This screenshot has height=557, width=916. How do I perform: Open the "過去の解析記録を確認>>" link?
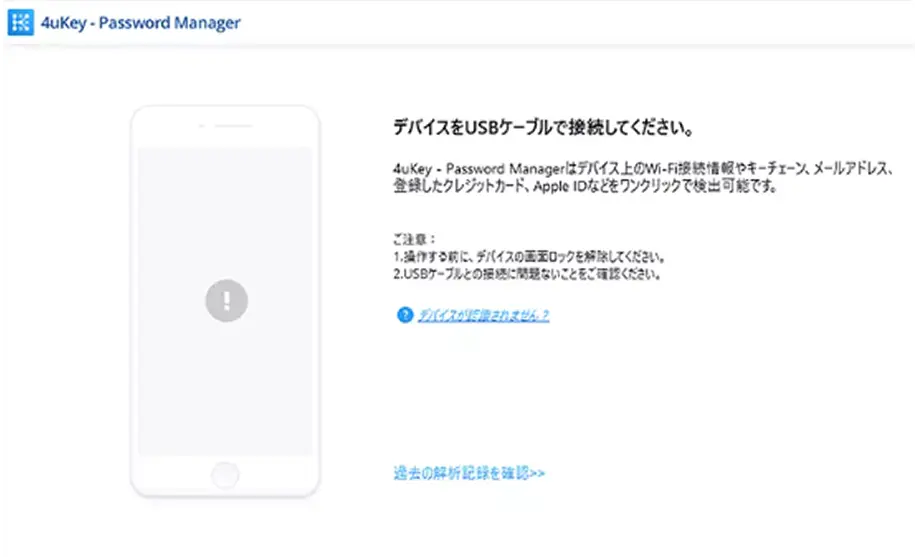tap(469, 473)
